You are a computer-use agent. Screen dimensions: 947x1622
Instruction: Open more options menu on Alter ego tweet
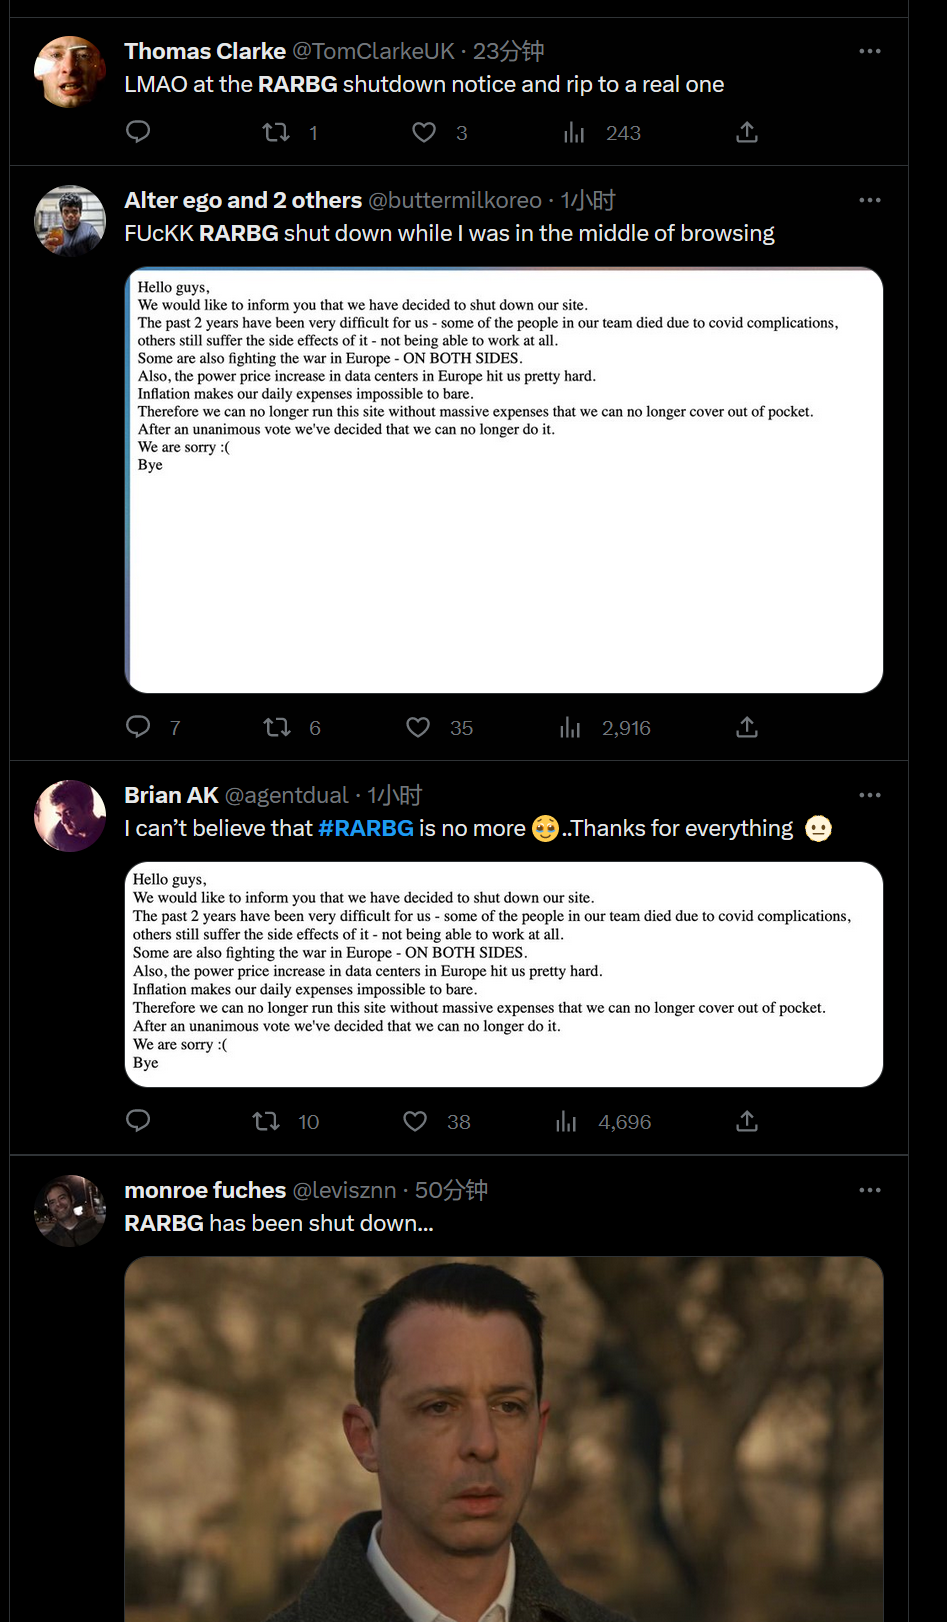[x=870, y=200]
